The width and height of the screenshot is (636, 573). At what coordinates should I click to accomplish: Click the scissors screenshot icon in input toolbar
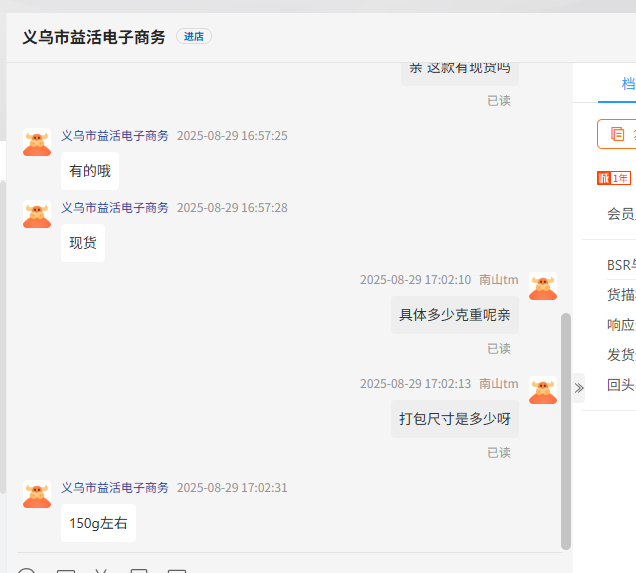click(101, 570)
